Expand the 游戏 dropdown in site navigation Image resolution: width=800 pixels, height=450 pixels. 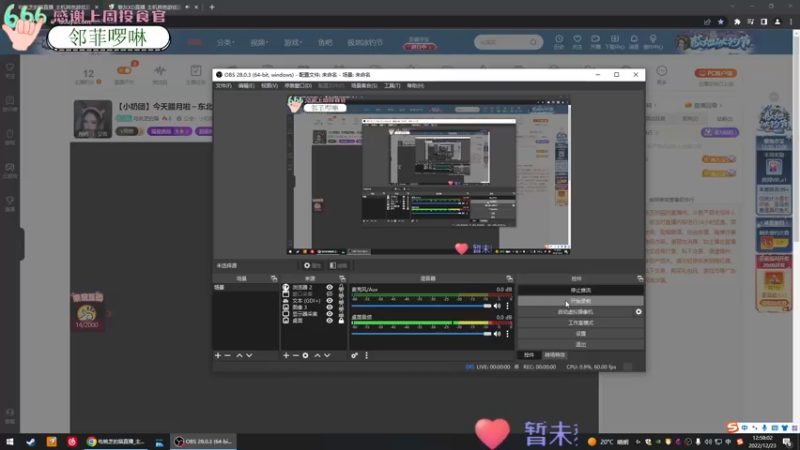(x=293, y=42)
